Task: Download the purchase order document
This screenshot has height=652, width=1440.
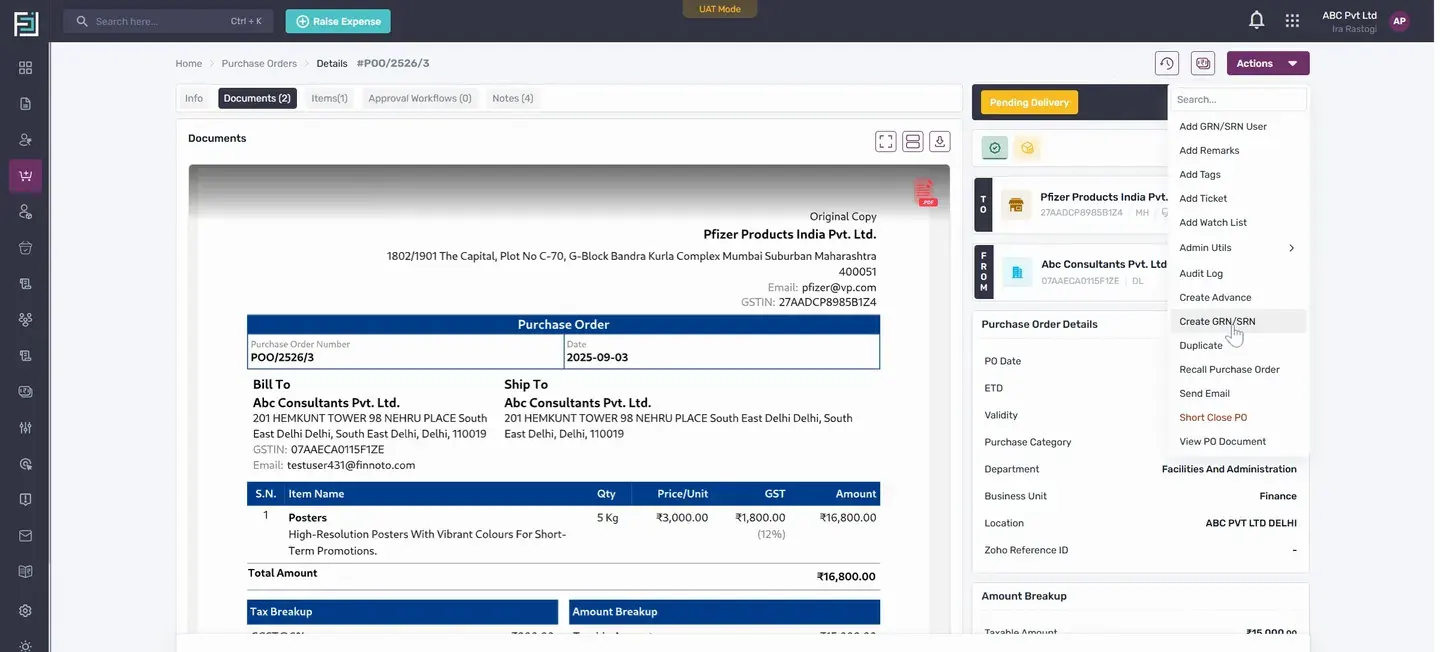Action: tap(939, 141)
